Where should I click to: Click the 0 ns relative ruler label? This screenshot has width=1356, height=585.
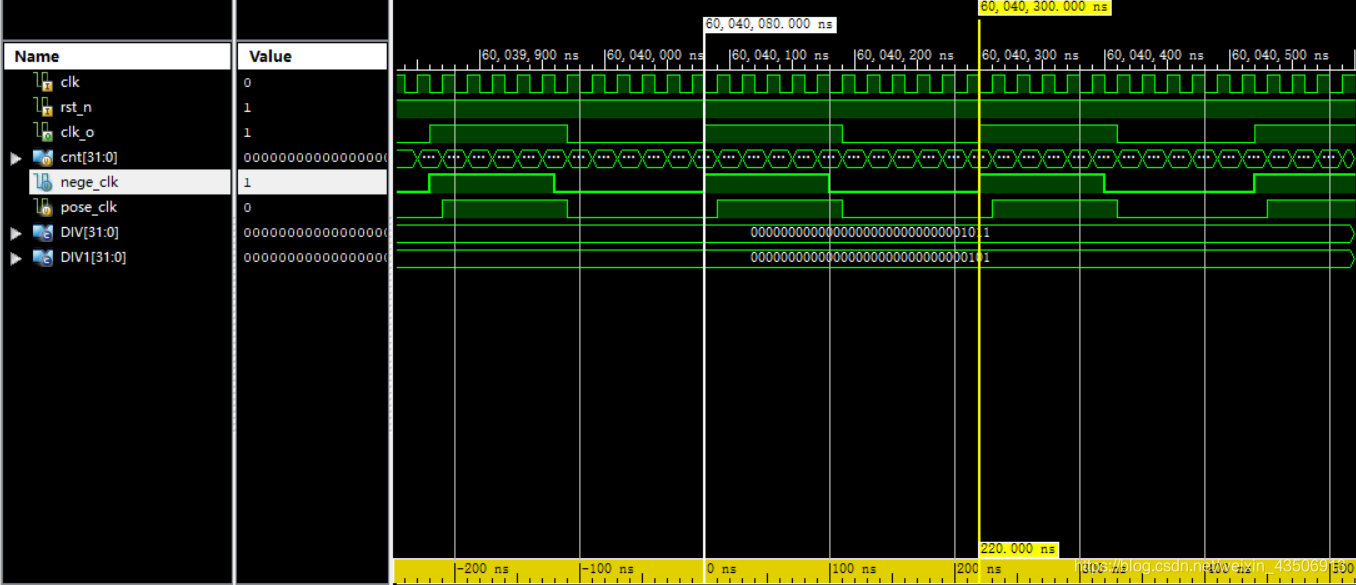tap(720, 569)
